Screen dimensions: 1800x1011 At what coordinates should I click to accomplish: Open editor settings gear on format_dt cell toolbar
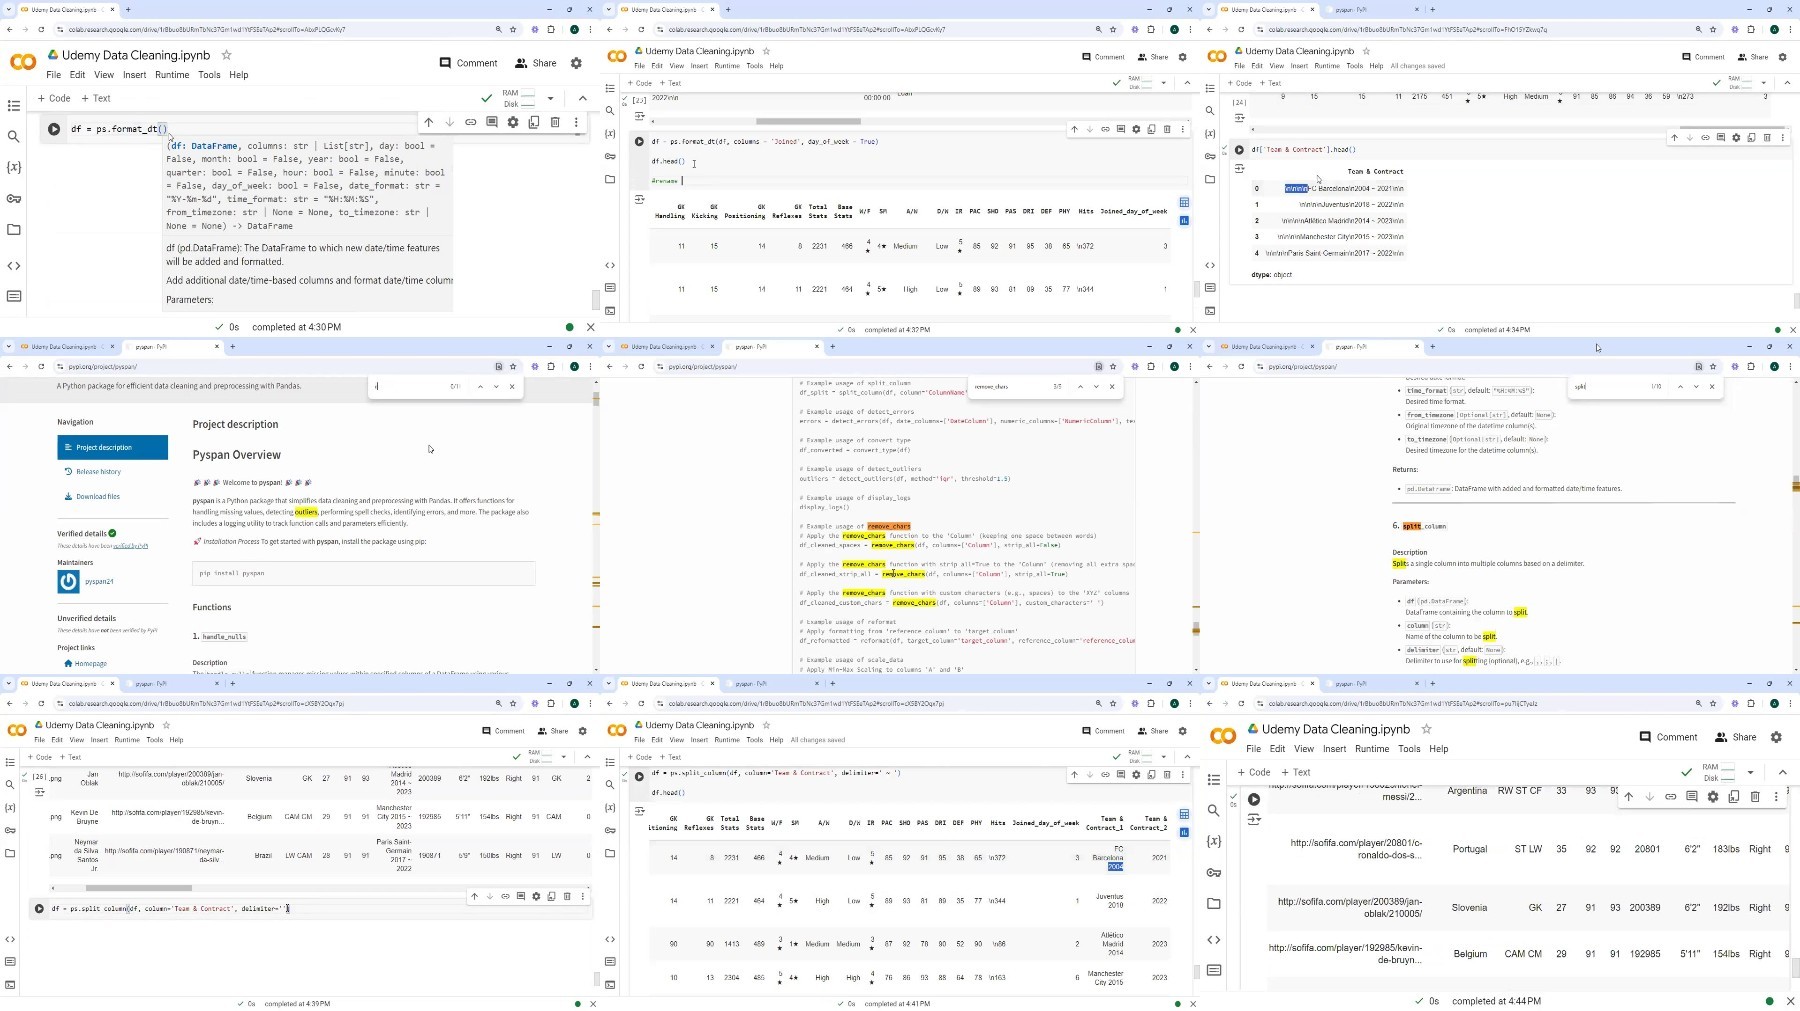pyautogui.click(x=513, y=122)
